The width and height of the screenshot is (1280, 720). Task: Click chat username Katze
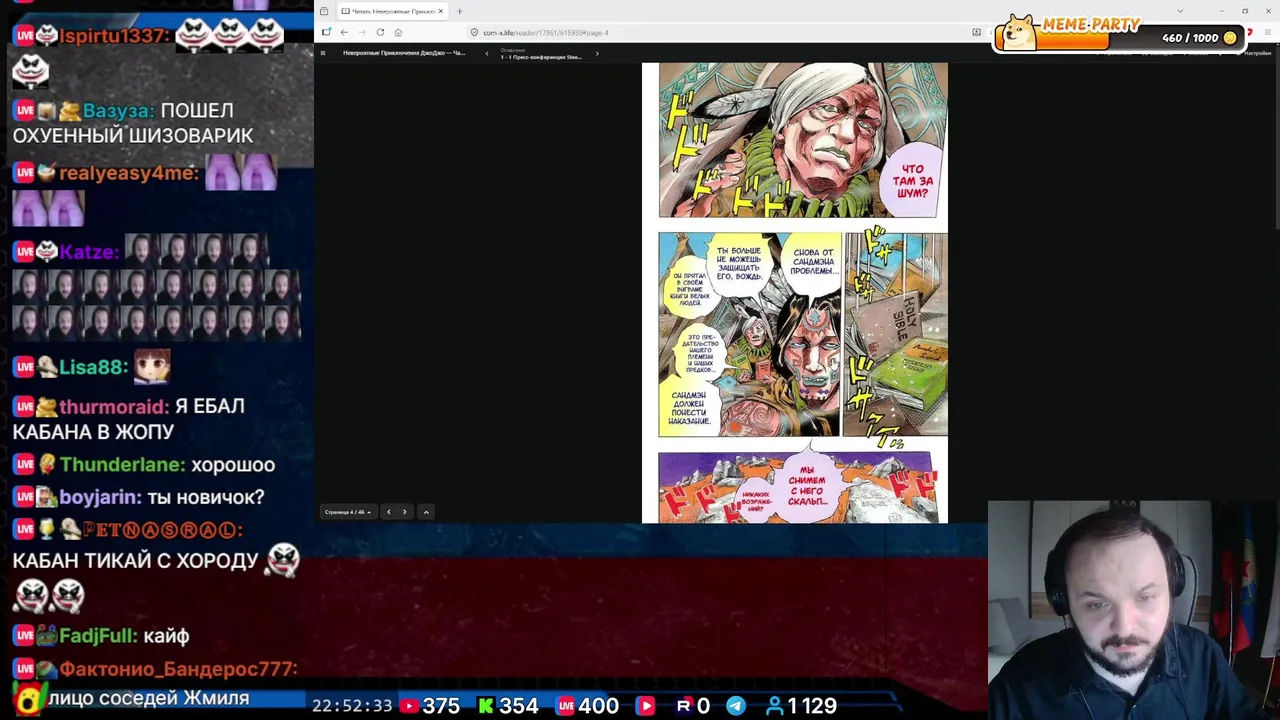tap(89, 252)
